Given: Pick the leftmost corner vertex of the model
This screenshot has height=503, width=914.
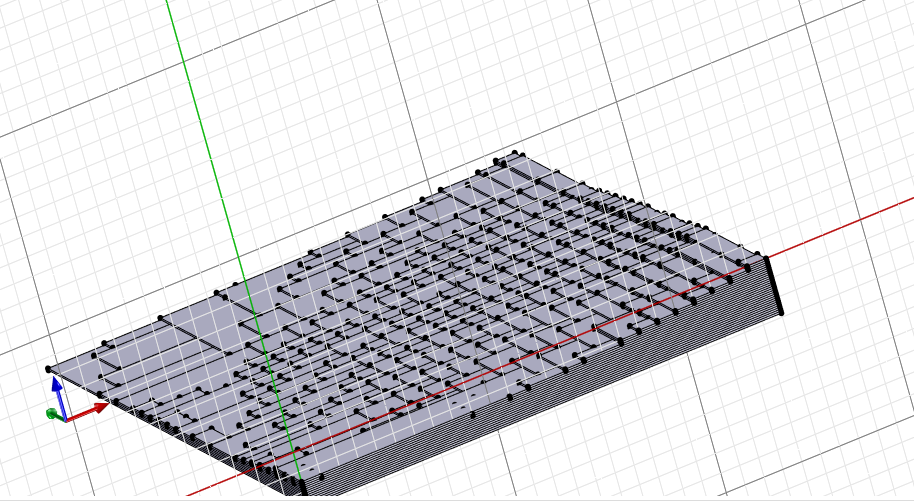Looking at the screenshot, I should tap(49, 369).
